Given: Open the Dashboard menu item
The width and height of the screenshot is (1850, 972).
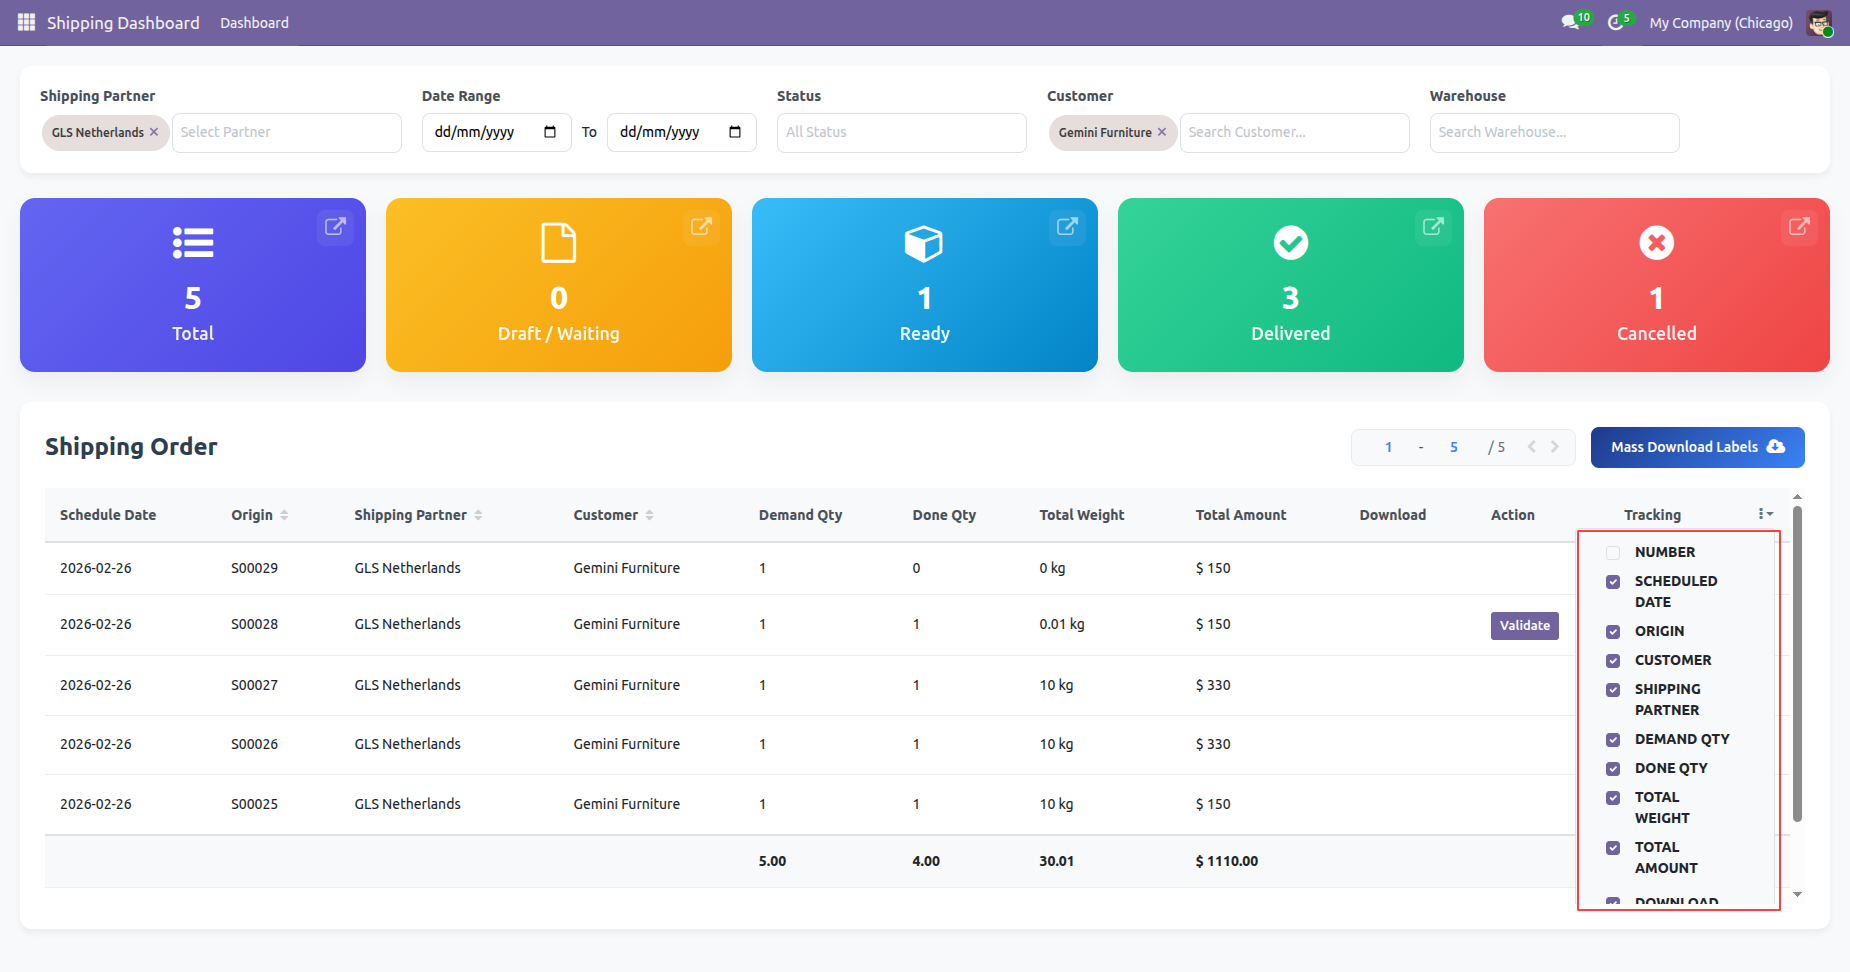Looking at the screenshot, I should (254, 23).
